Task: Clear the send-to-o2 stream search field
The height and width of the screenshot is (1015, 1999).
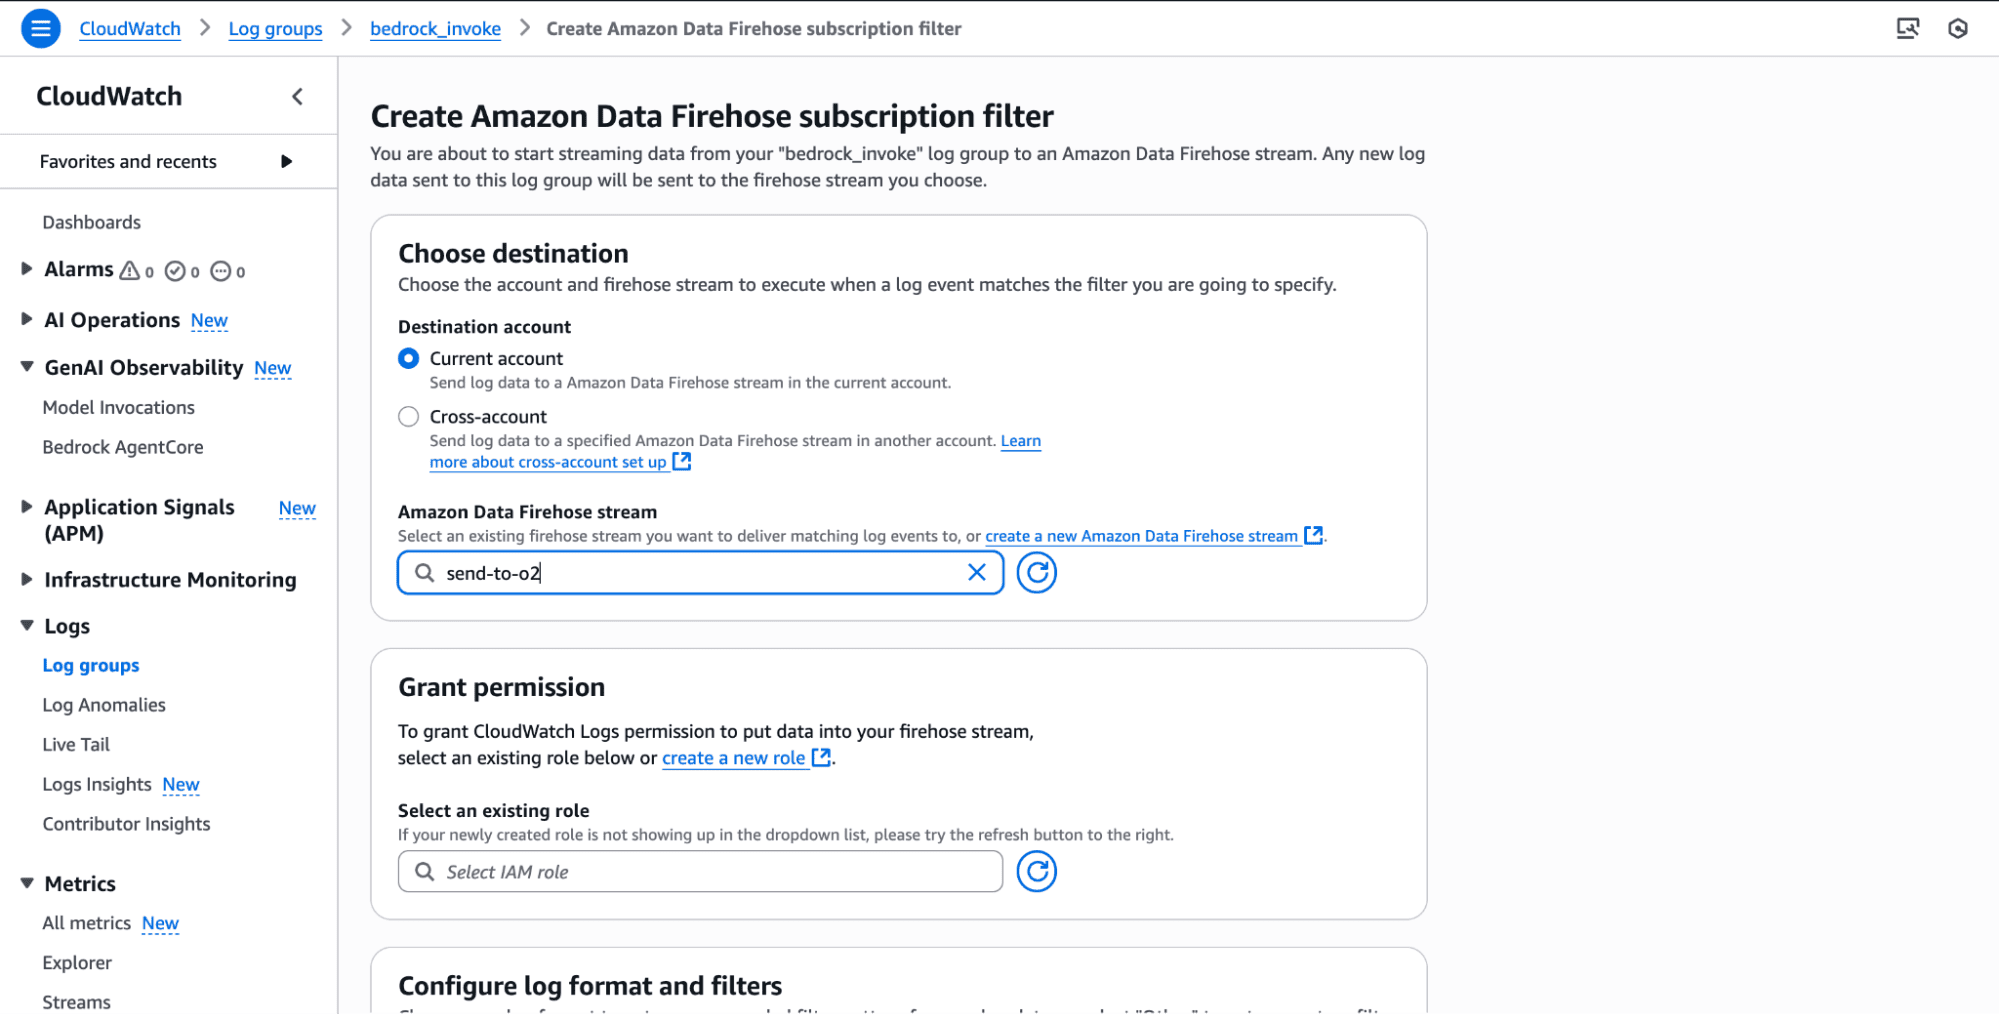Action: (x=976, y=572)
